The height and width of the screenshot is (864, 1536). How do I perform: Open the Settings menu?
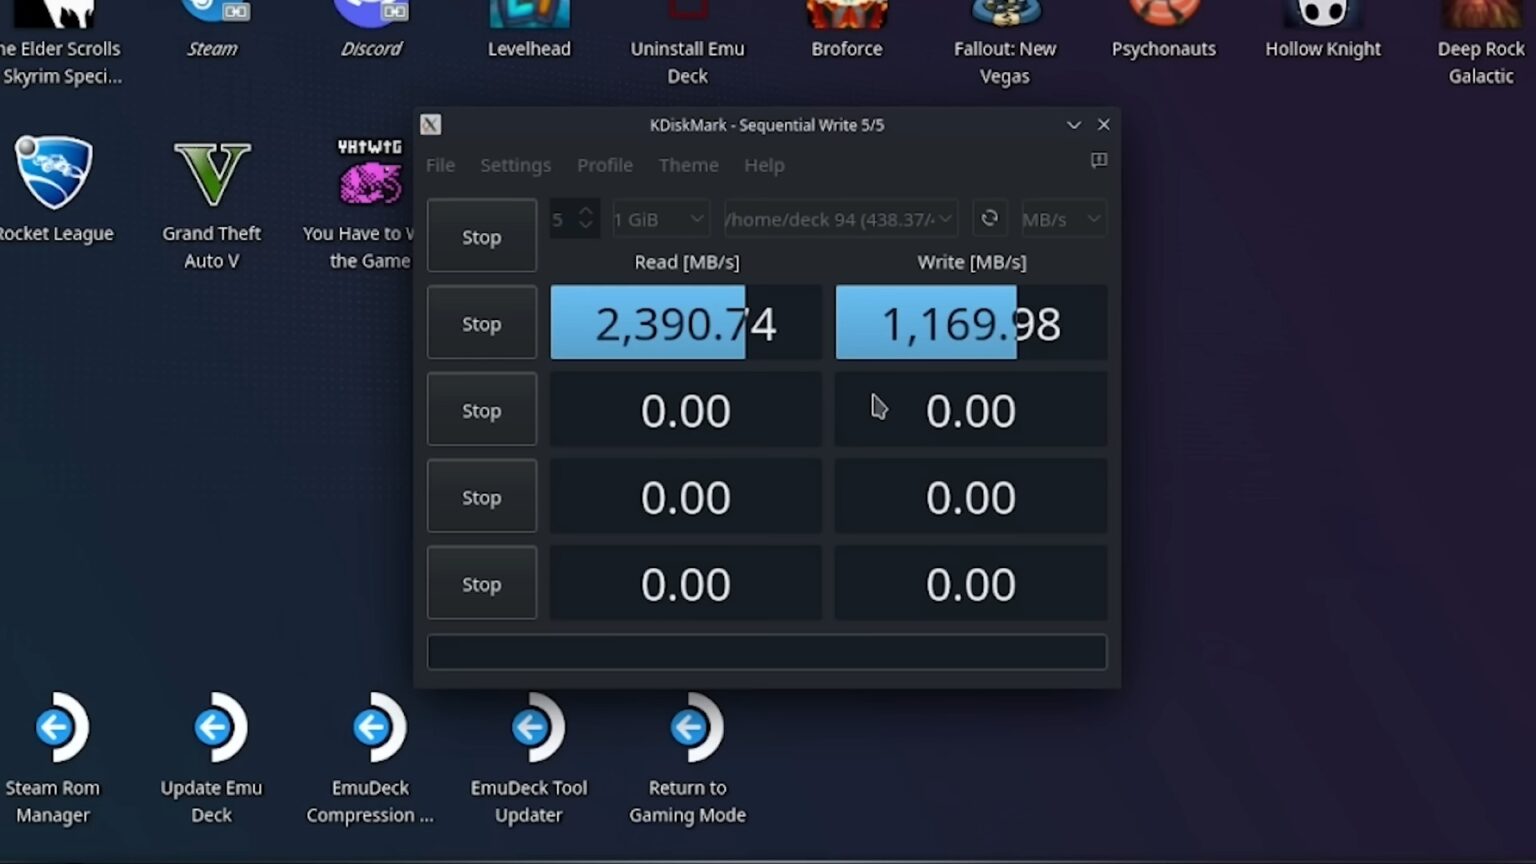point(515,165)
